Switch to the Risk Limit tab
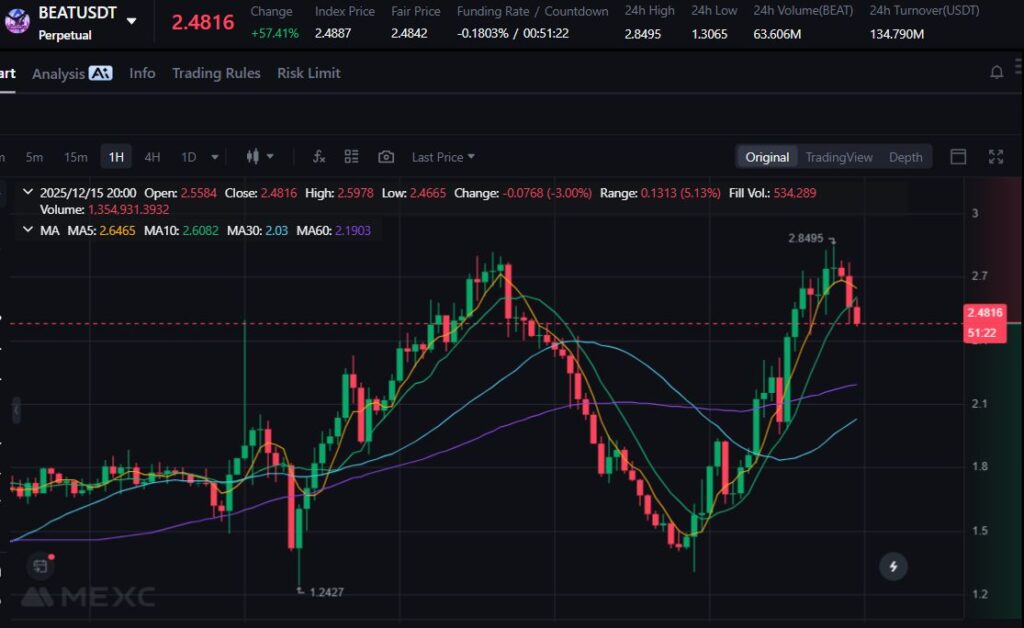 [x=308, y=73]
